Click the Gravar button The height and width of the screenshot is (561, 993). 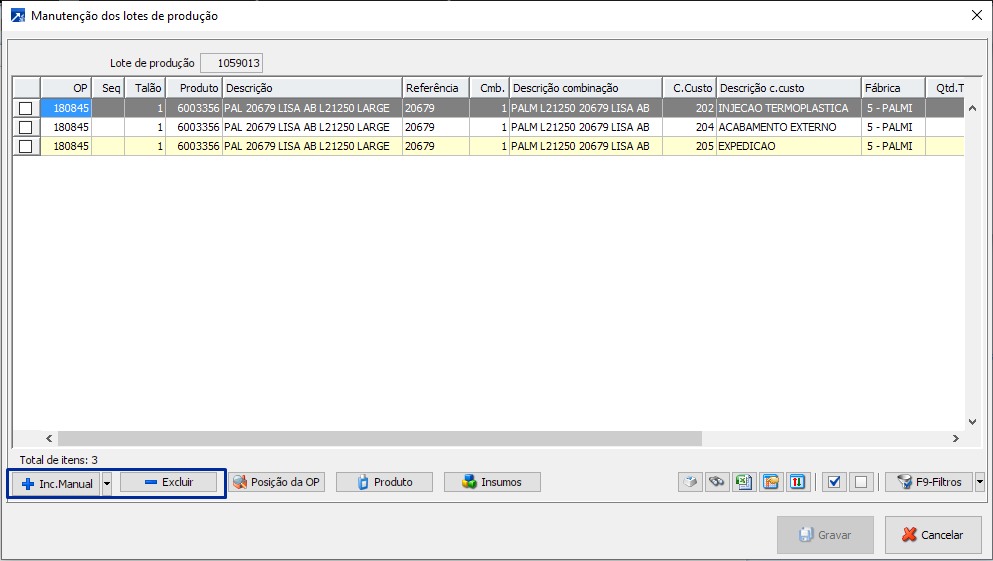point(826,535)
